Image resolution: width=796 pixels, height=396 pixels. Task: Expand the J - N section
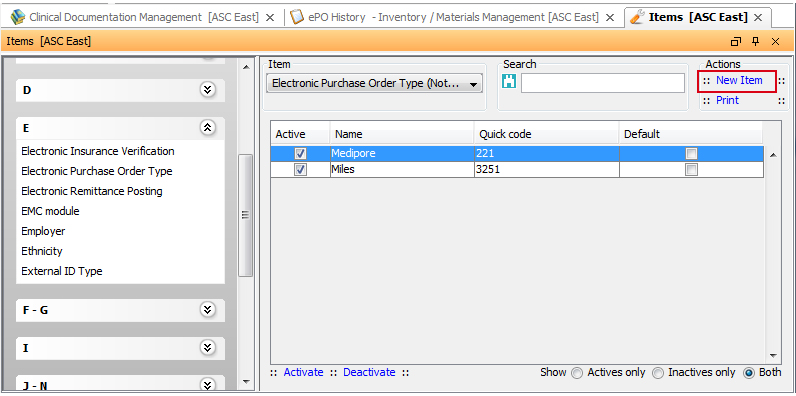207,385
